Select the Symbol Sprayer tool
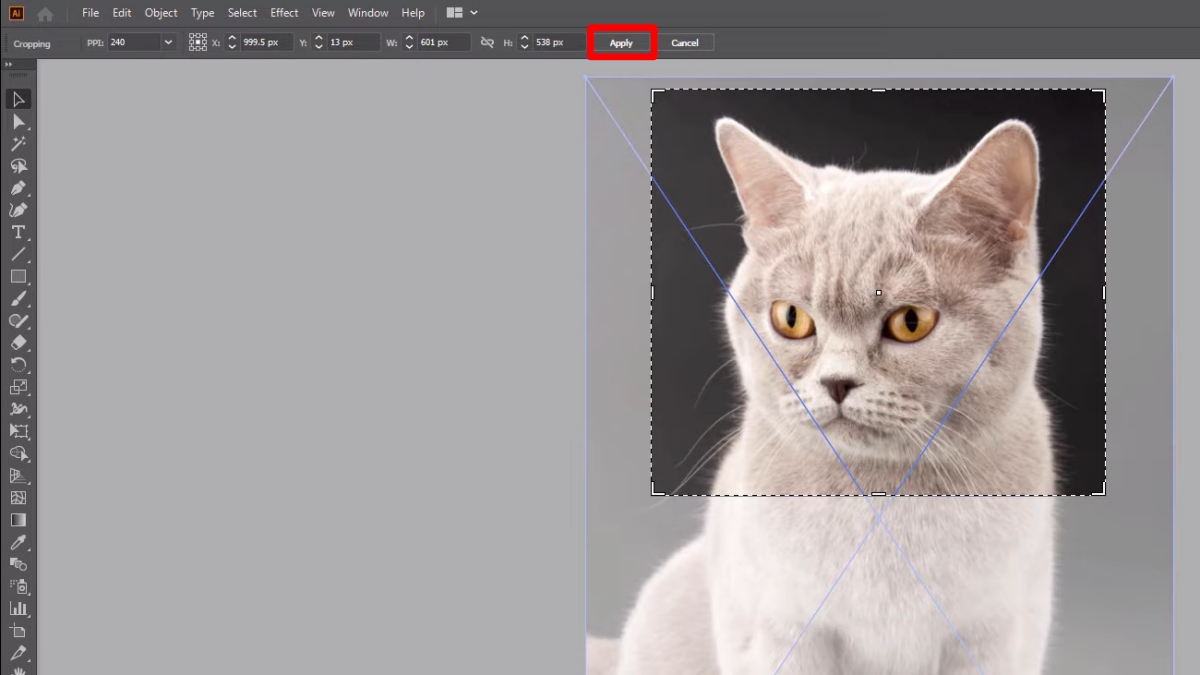The image size is (1200, 675). [18, 586]
